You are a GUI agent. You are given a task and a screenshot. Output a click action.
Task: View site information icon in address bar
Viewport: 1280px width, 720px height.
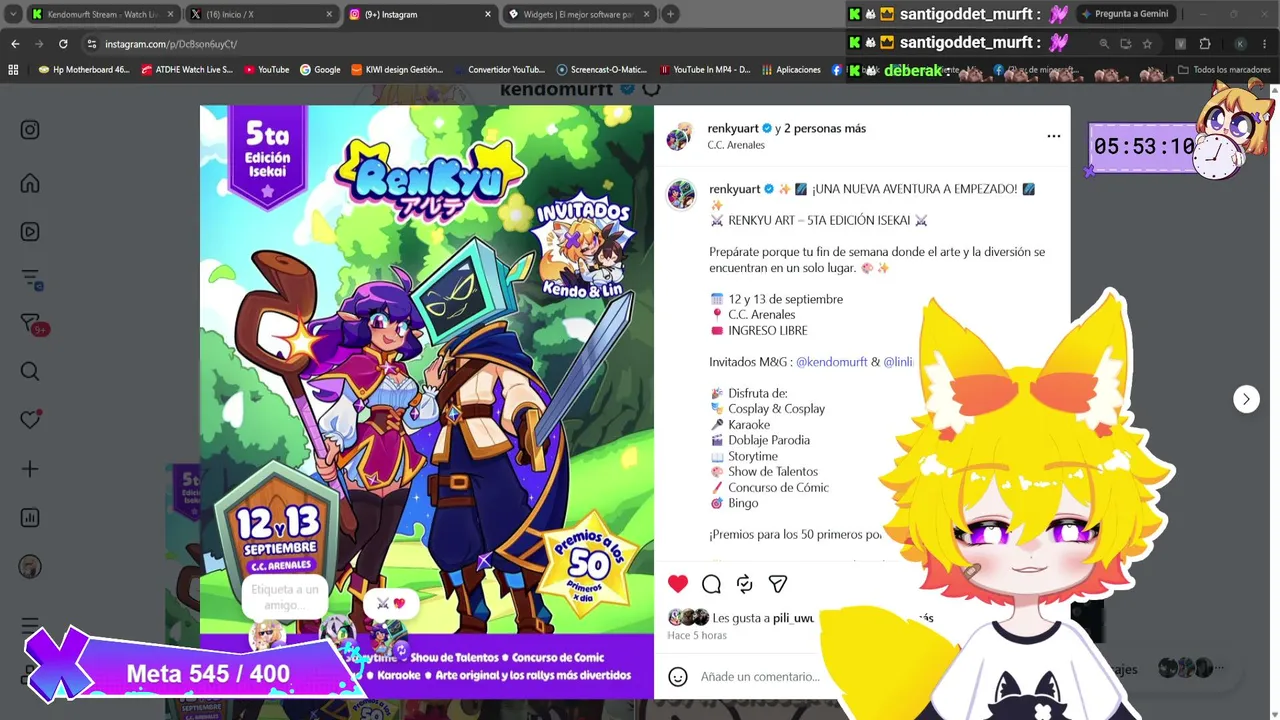92,44
